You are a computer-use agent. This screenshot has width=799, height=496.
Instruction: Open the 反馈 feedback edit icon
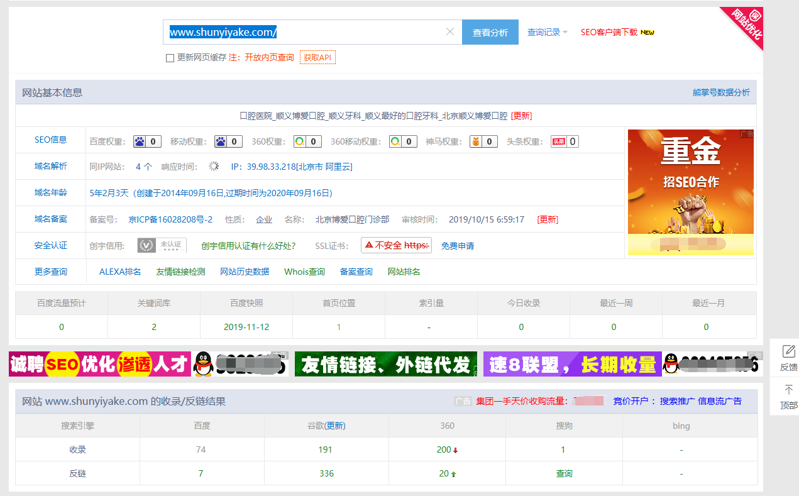coord(788,351)
